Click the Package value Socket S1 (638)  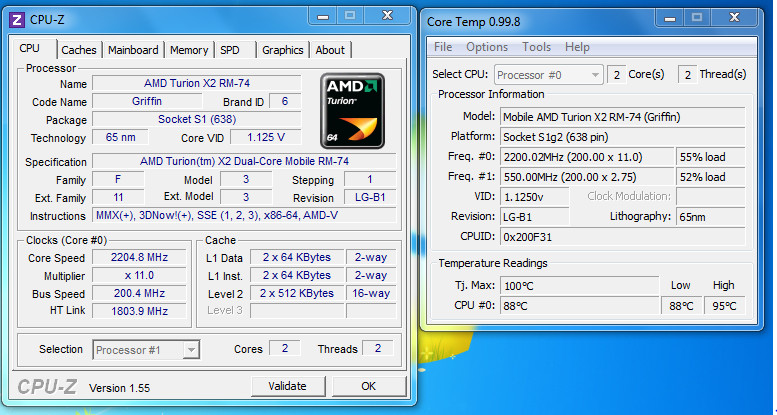pyautogui.click(x=197, y=119)
